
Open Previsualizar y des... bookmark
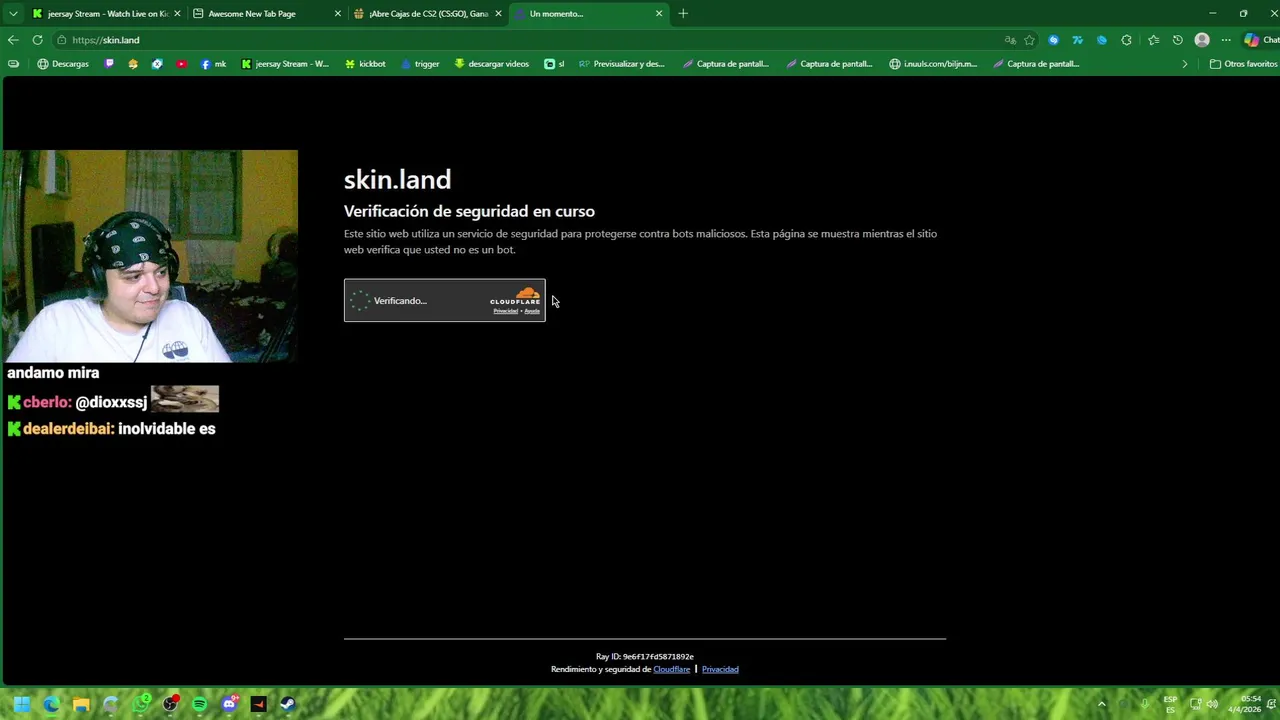(x=621, y=64)
